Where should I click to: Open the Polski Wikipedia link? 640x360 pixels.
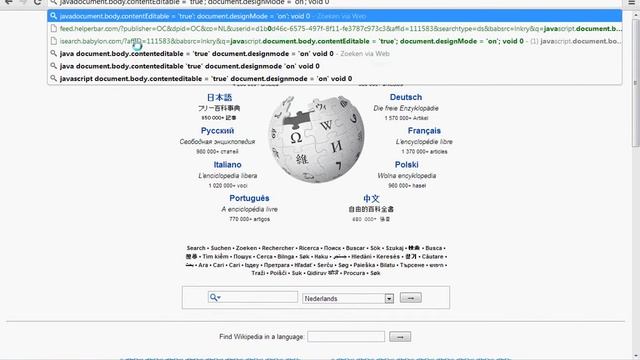pos(407,164)
